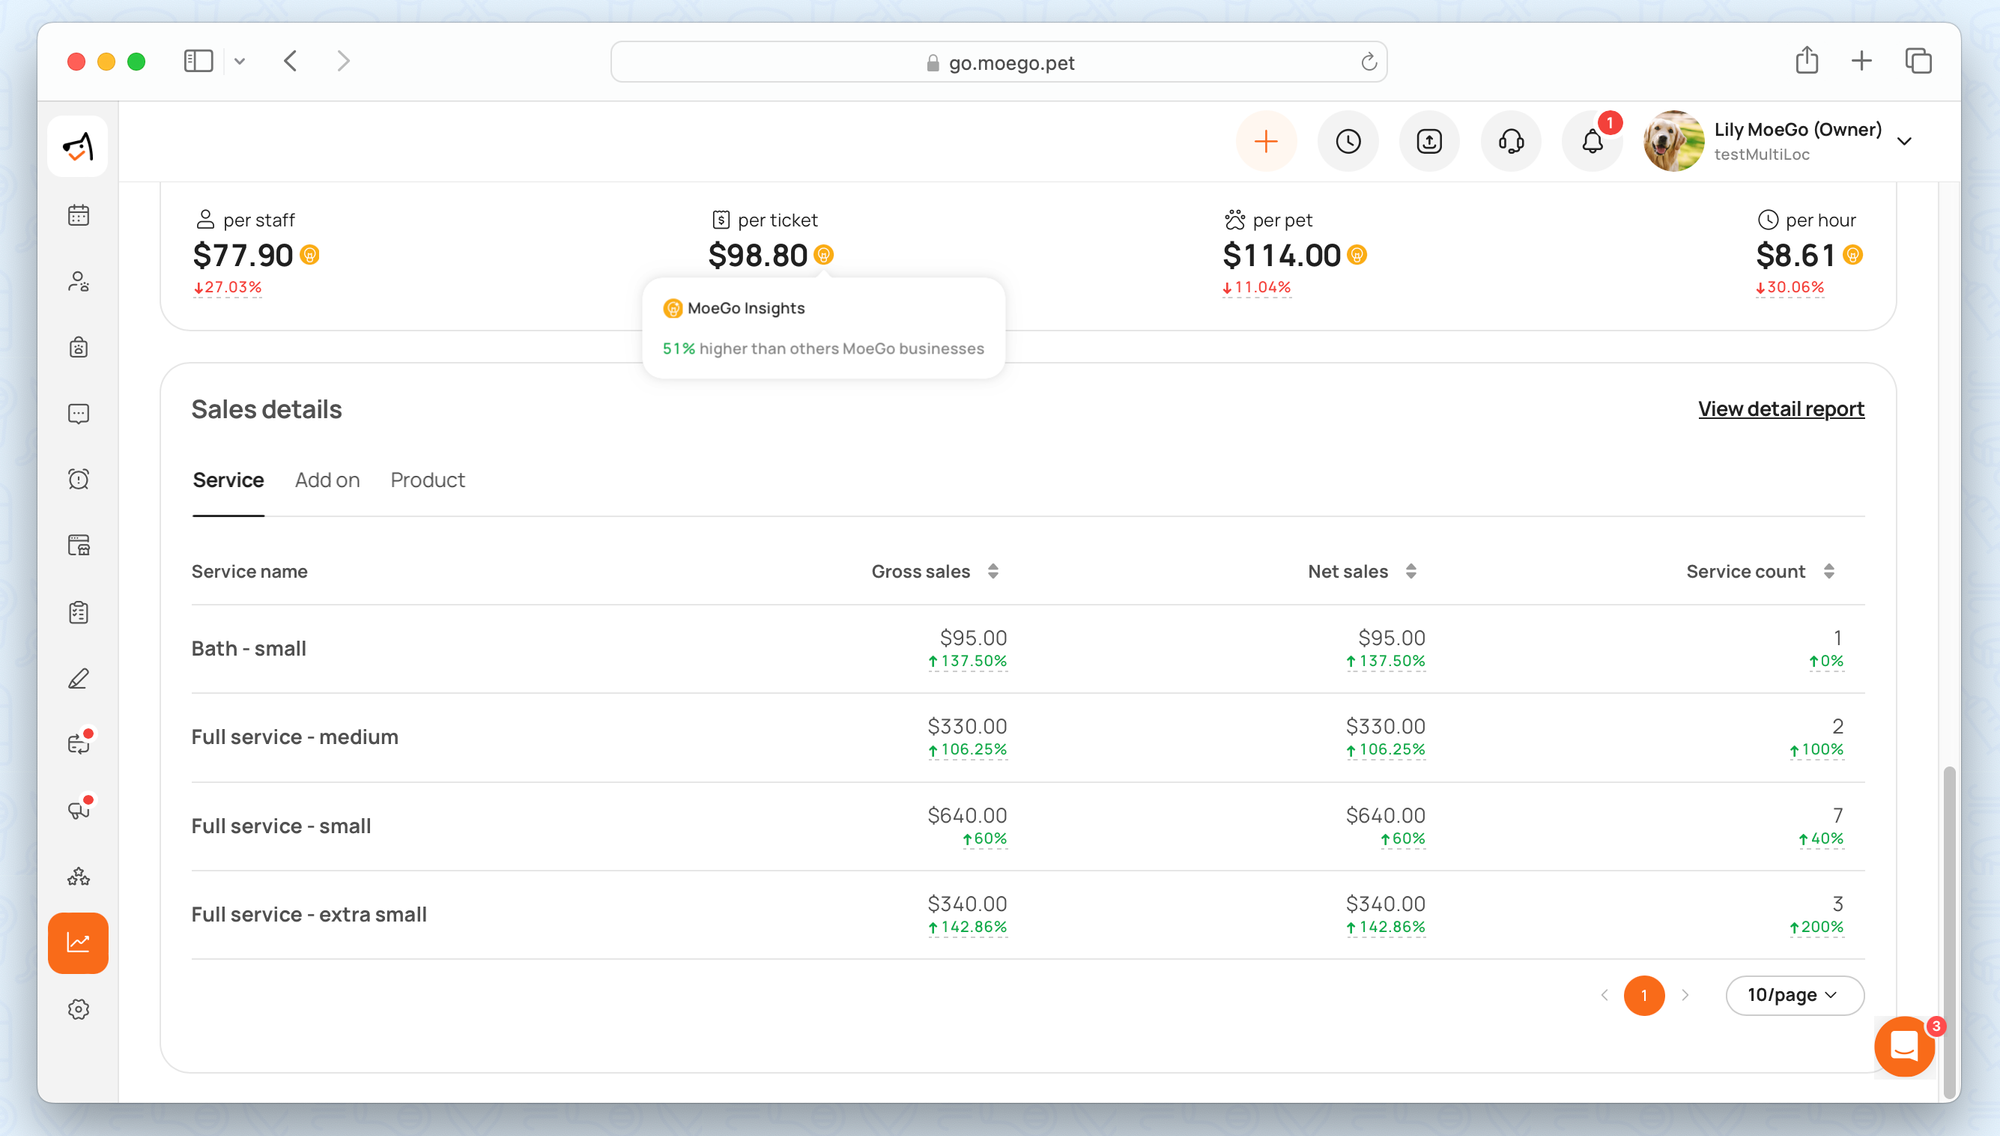Image resolution: width=2000 pixels, height=1136 pixels.
Task: Click the headset support icon
Action: [1511, 142]
